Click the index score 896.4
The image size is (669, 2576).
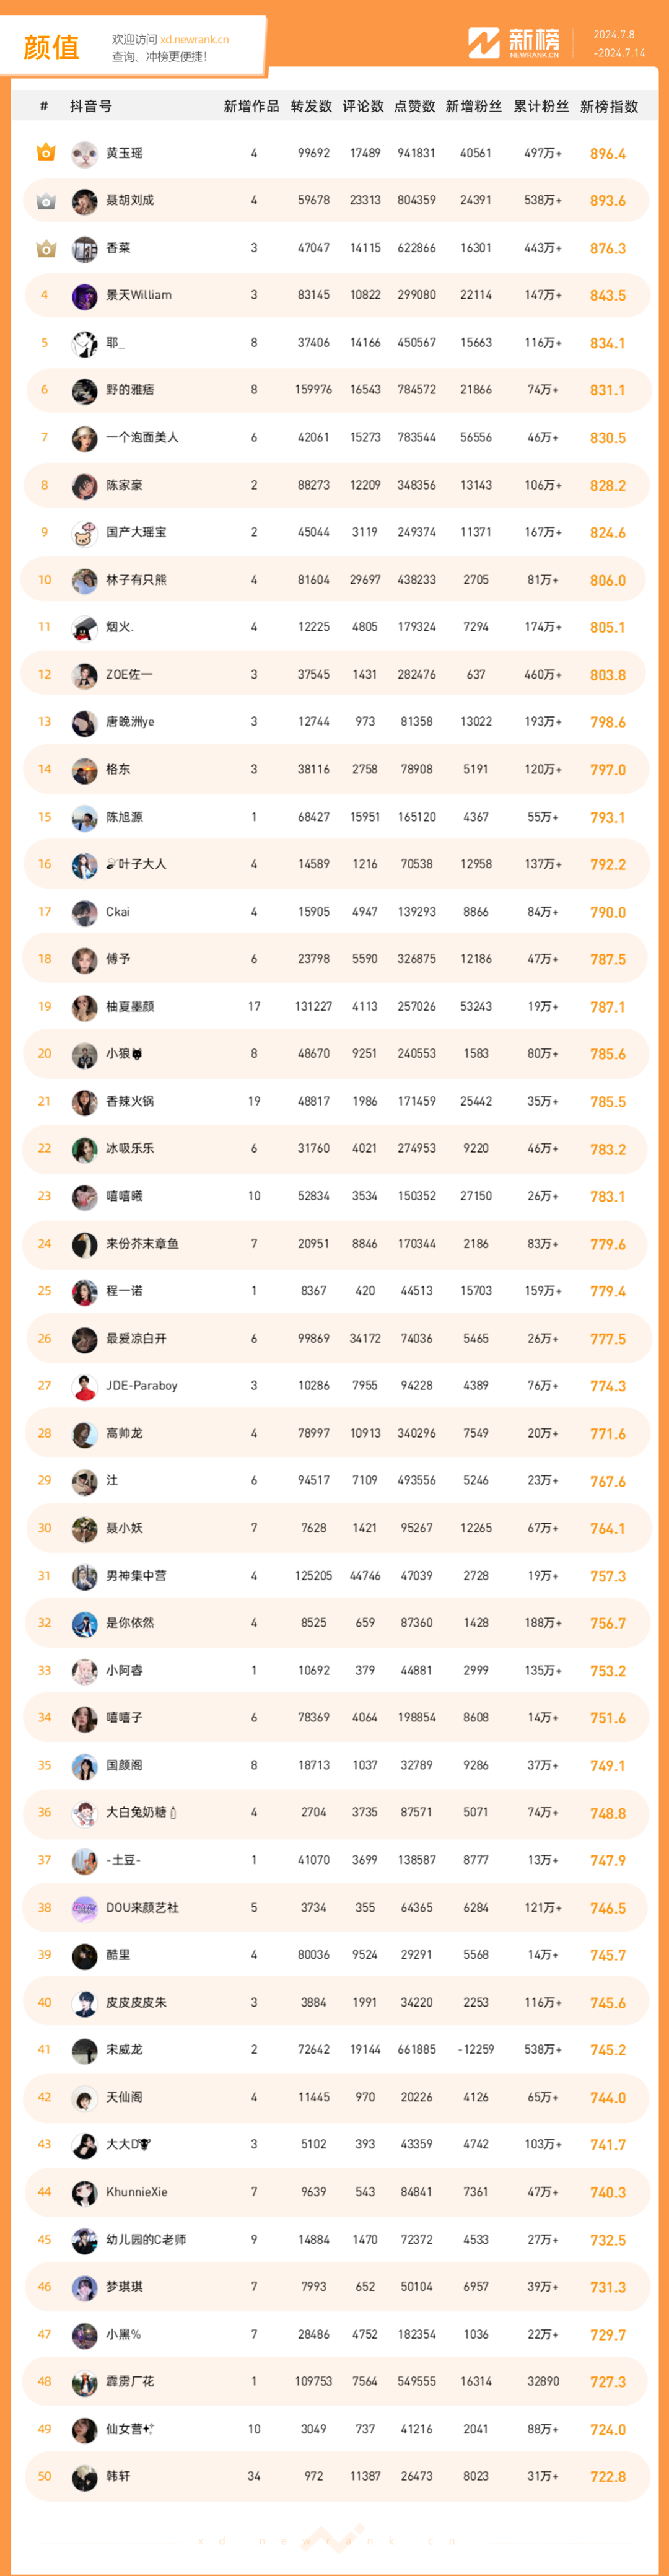point(608,154)
